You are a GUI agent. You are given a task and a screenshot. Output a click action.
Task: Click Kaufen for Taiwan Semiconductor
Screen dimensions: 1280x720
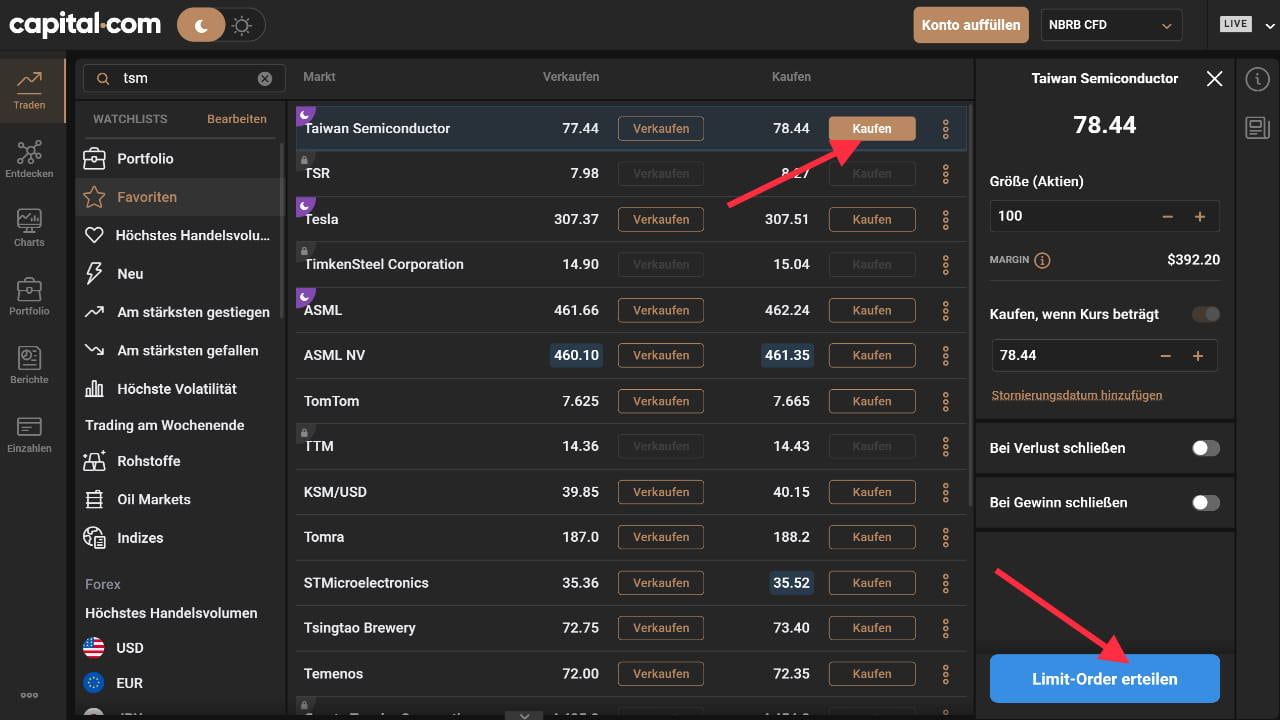pos(872,128)
